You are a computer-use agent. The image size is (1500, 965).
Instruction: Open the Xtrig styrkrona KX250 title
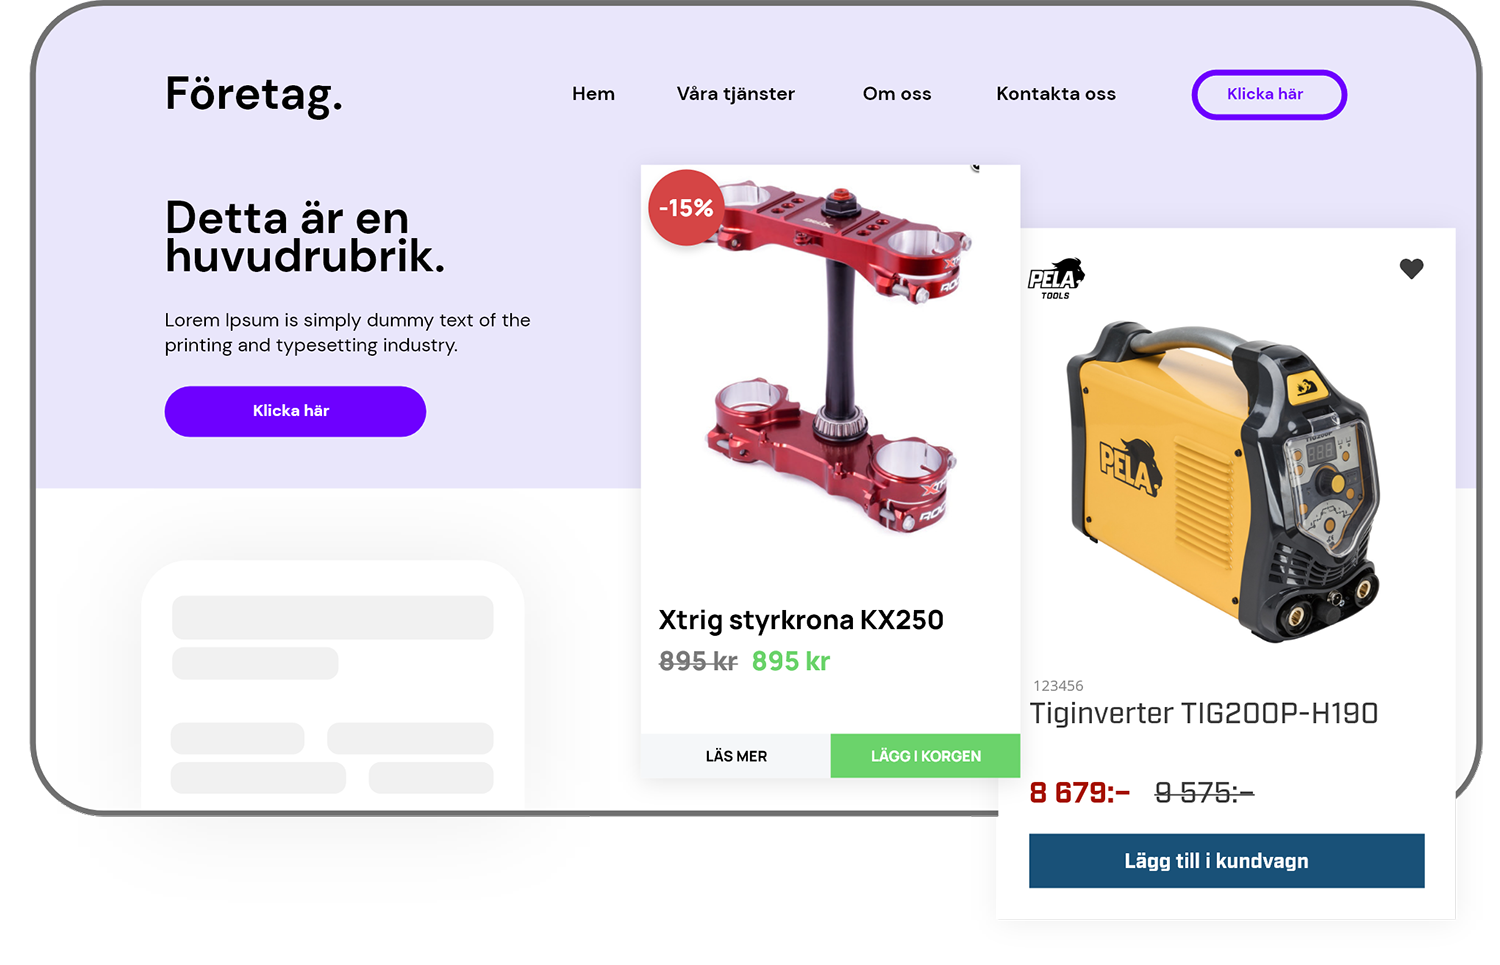(x=801, y=620)
